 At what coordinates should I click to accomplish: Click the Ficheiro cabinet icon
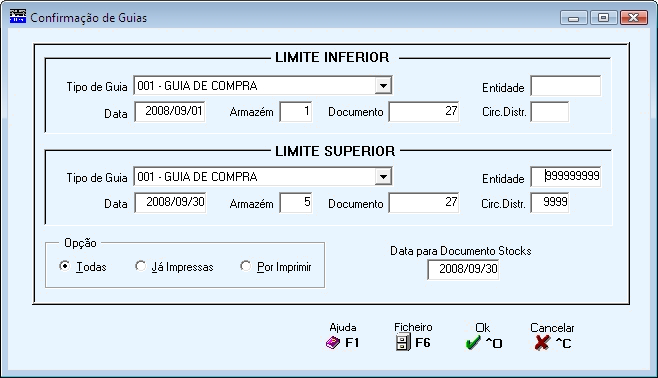click(403, 342)
